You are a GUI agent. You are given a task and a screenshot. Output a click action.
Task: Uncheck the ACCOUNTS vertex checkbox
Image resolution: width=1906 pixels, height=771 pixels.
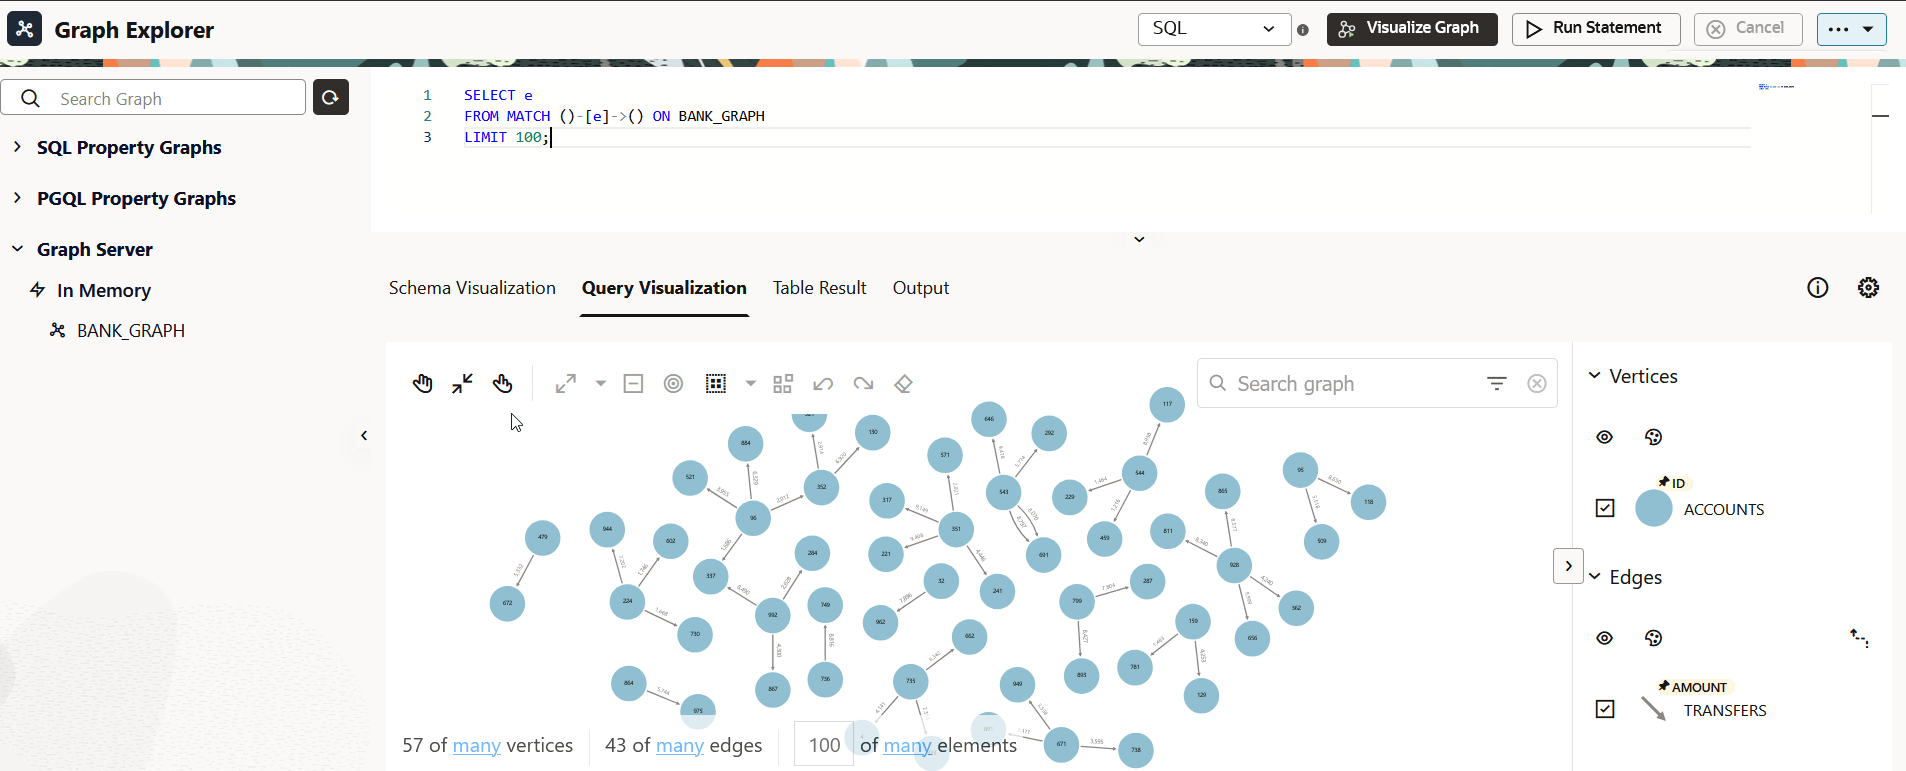click(x=1605, y=508)
